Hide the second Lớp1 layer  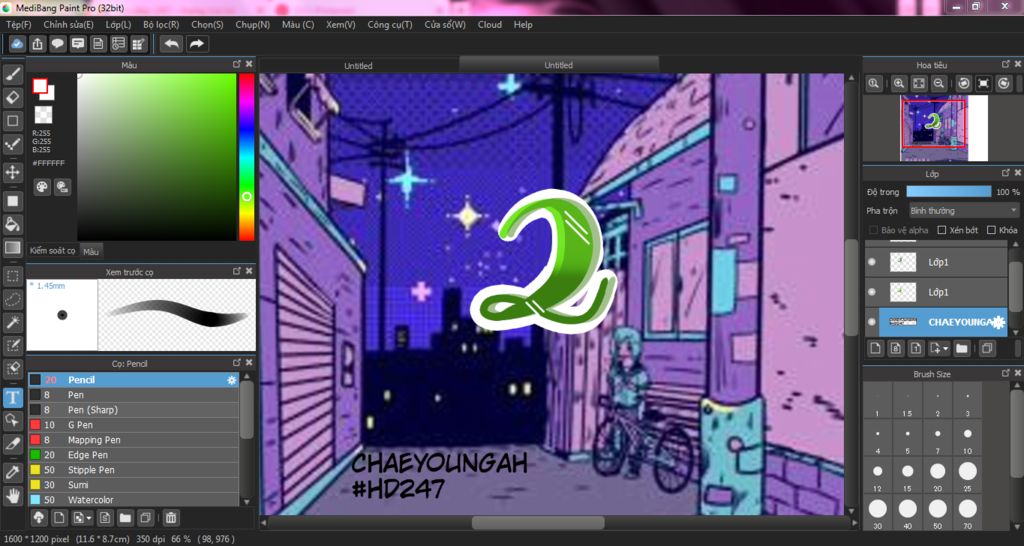872,292
